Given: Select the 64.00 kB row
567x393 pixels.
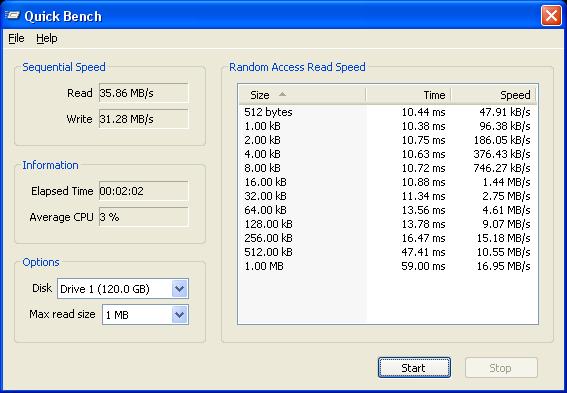Looking at the screenshot, I should click(x=388, y=210).
